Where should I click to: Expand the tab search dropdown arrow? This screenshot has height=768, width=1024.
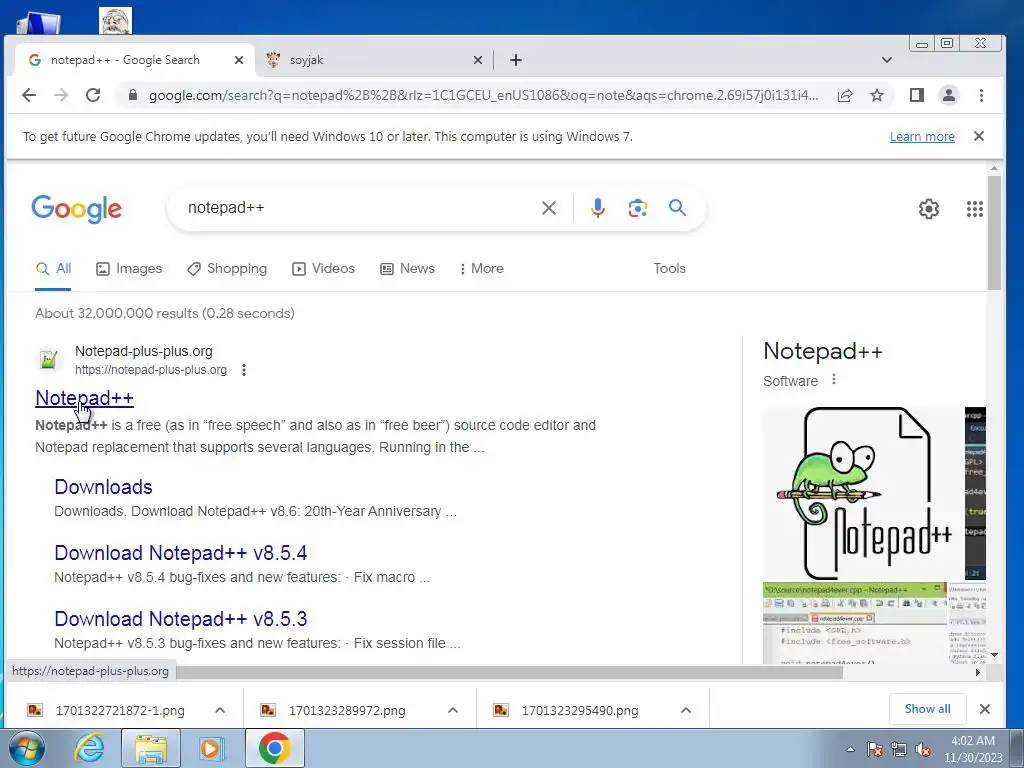click(x=886, y=60)
